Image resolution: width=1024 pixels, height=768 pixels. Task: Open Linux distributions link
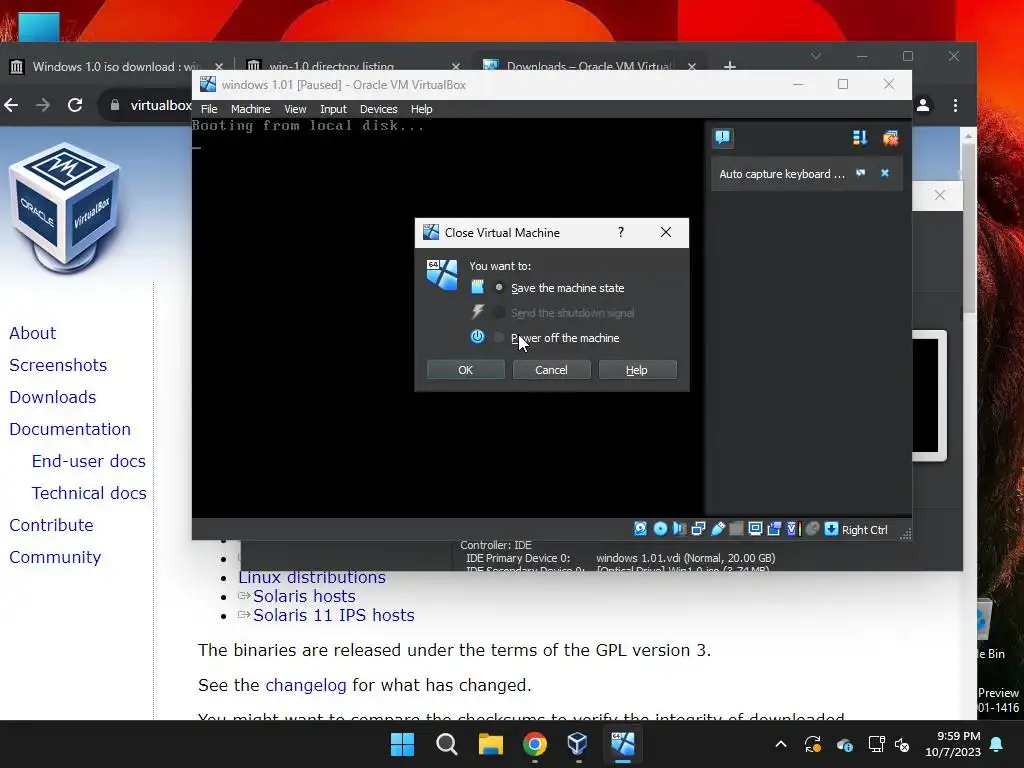pos(312,577)
